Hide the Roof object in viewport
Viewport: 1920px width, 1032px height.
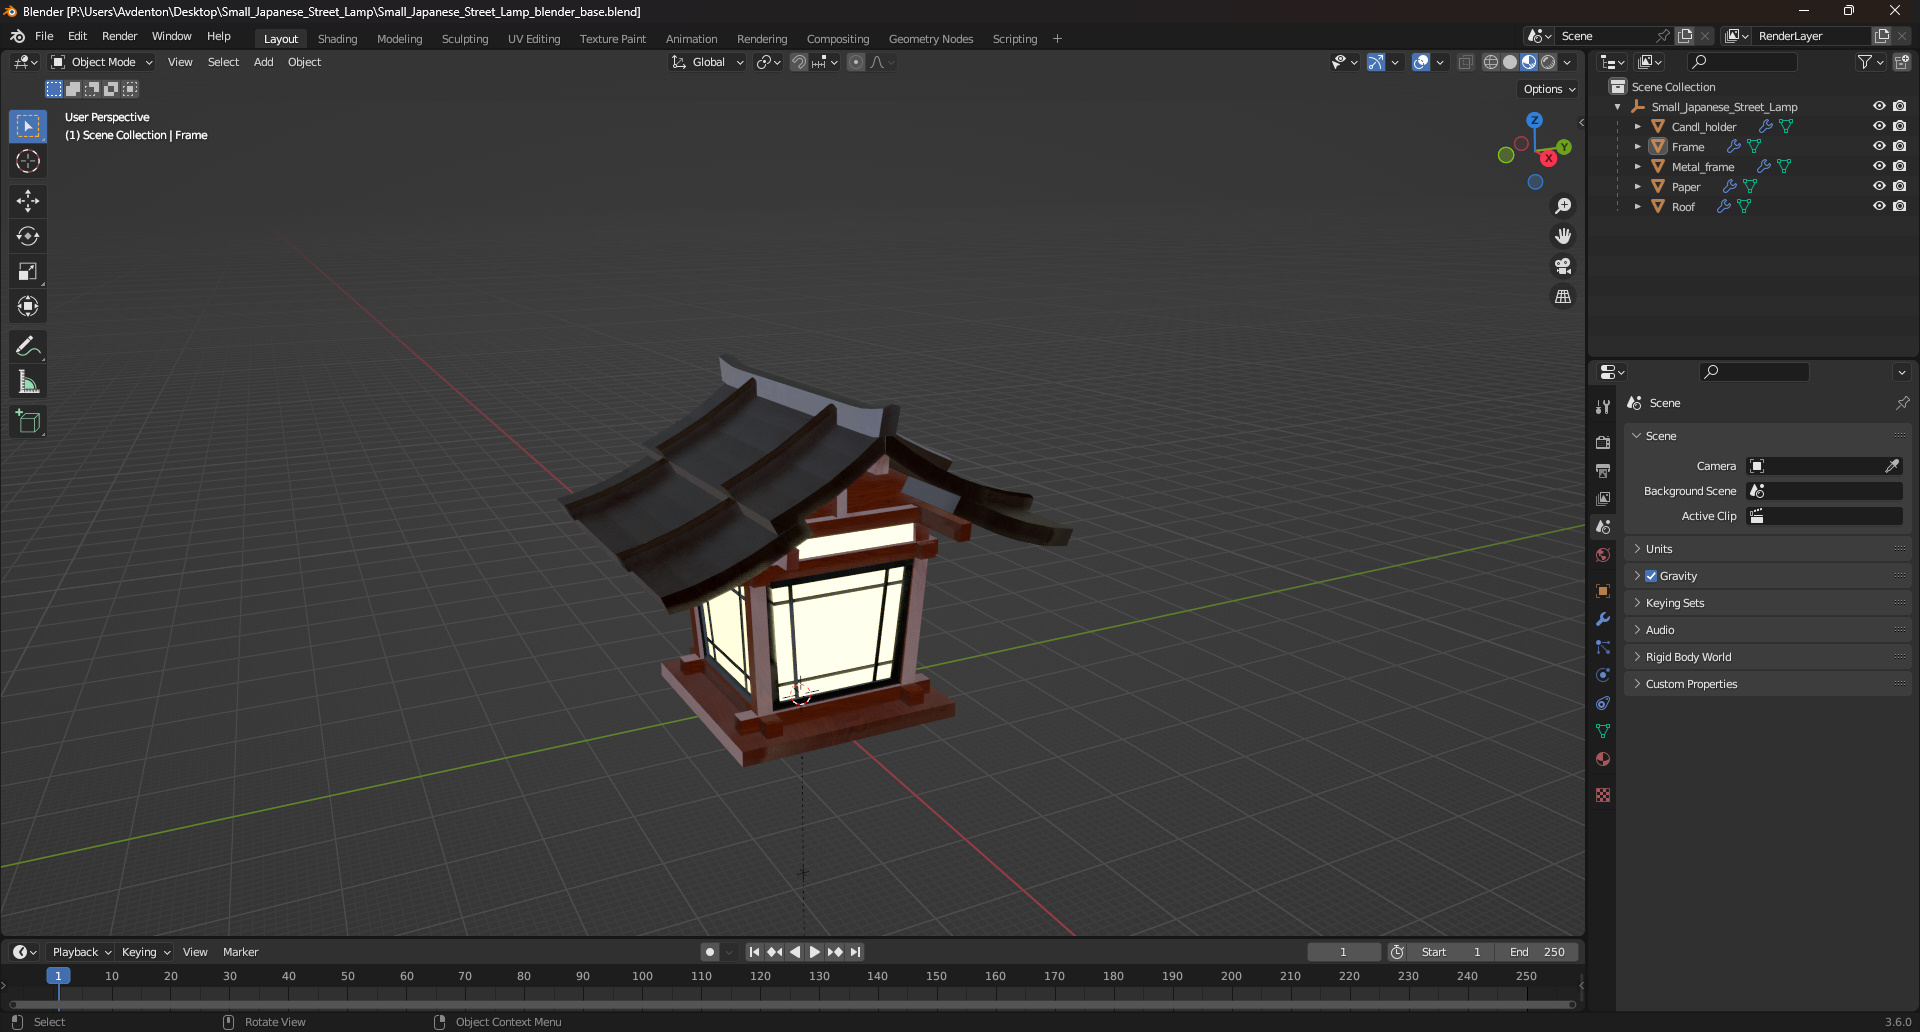[1879, 206]
